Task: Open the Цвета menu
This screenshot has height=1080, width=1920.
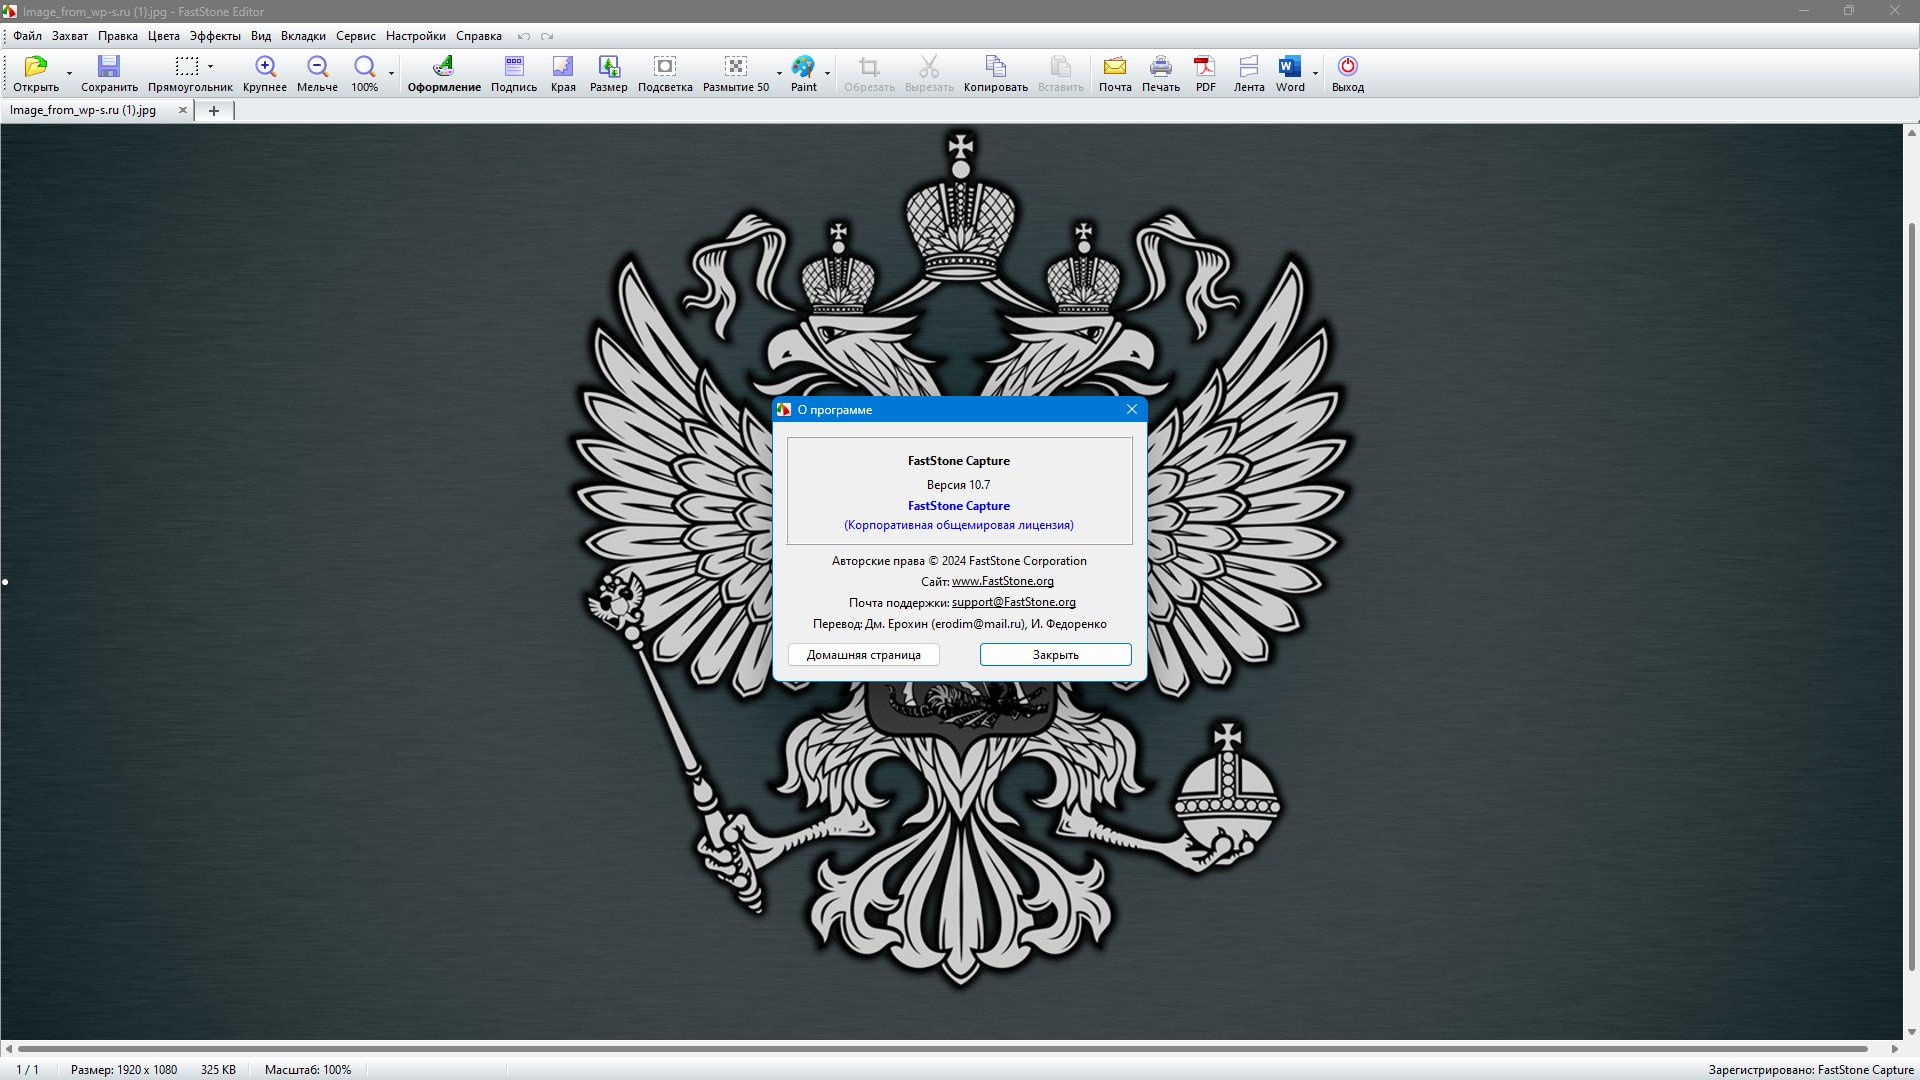Action: (x=164, y=36)
